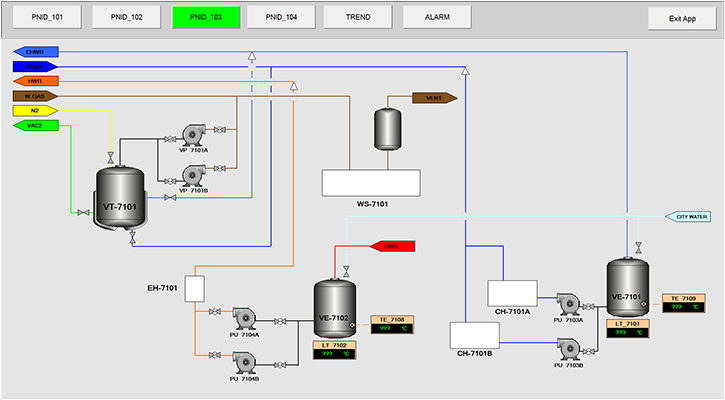Toggle the VAC2 valve beside VT-7101
This screenshot has height=400, width=725.
[x=83, y=213]
